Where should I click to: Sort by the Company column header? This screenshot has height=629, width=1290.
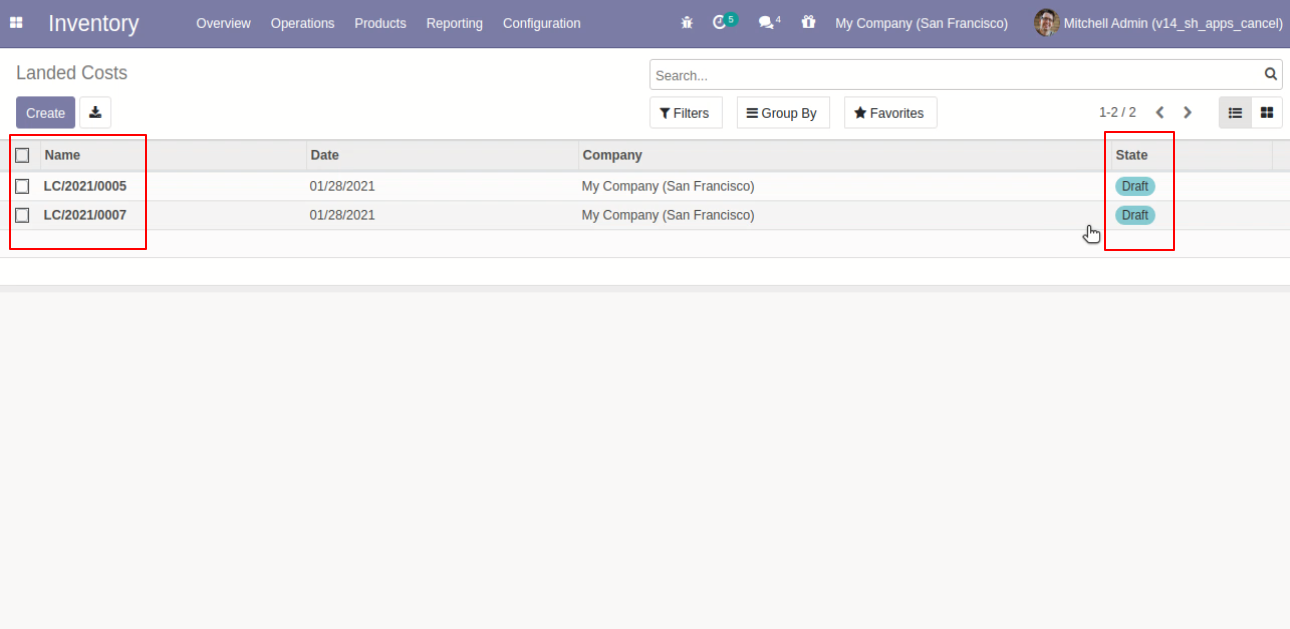tap(612, 155)
